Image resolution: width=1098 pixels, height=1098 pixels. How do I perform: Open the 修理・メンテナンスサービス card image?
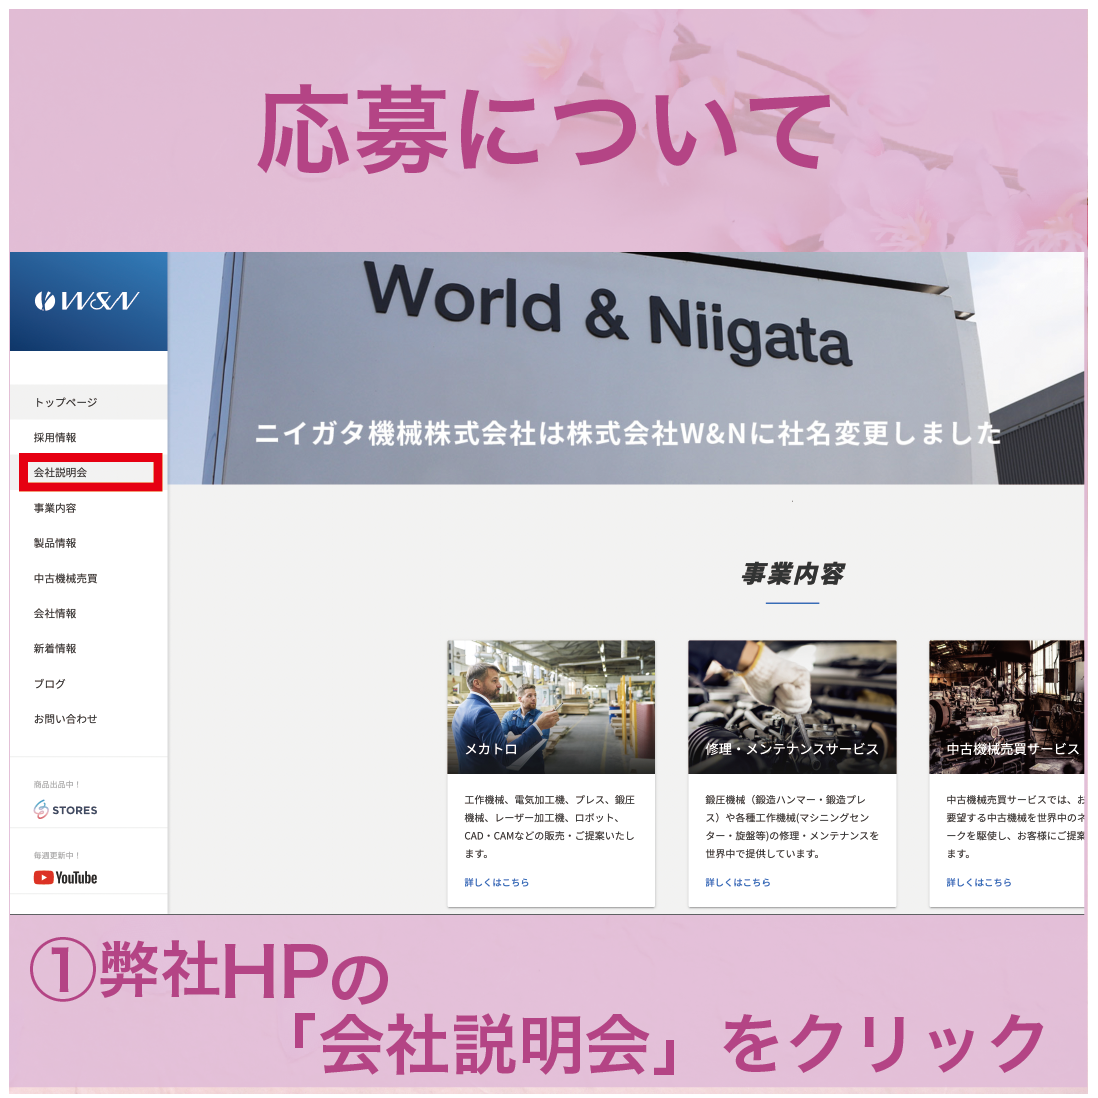pyautogui.click(x=792, y=707)
